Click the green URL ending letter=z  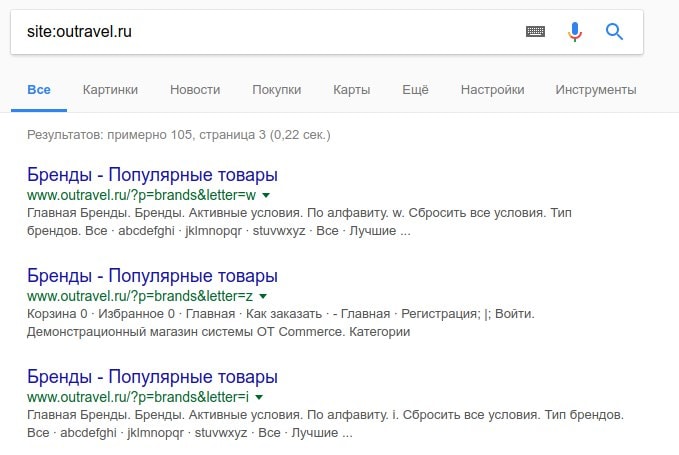139,297
